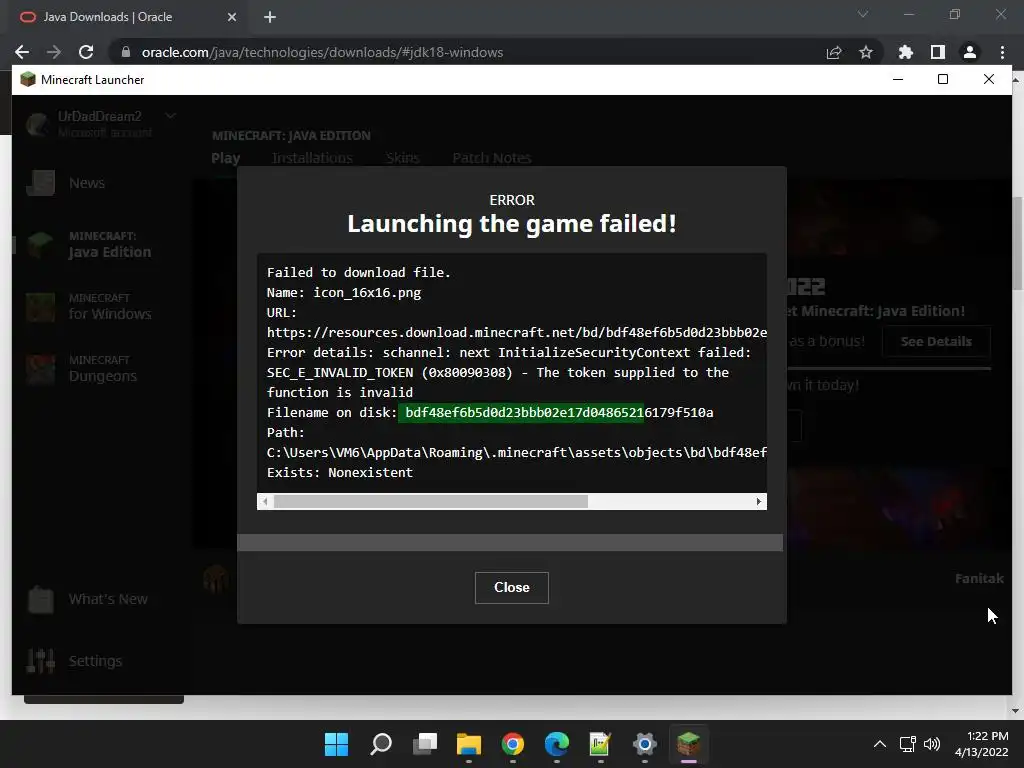Click the highlighted filename hash text
This screenshot has height=768, width=1024.
point(521,413)
